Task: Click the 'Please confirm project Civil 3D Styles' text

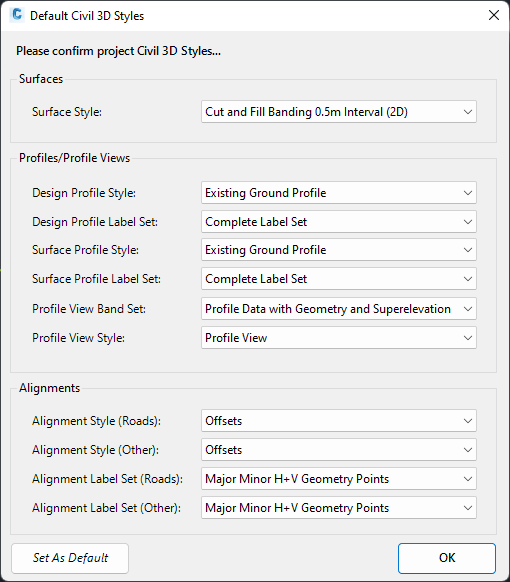Action: (118, 51)
